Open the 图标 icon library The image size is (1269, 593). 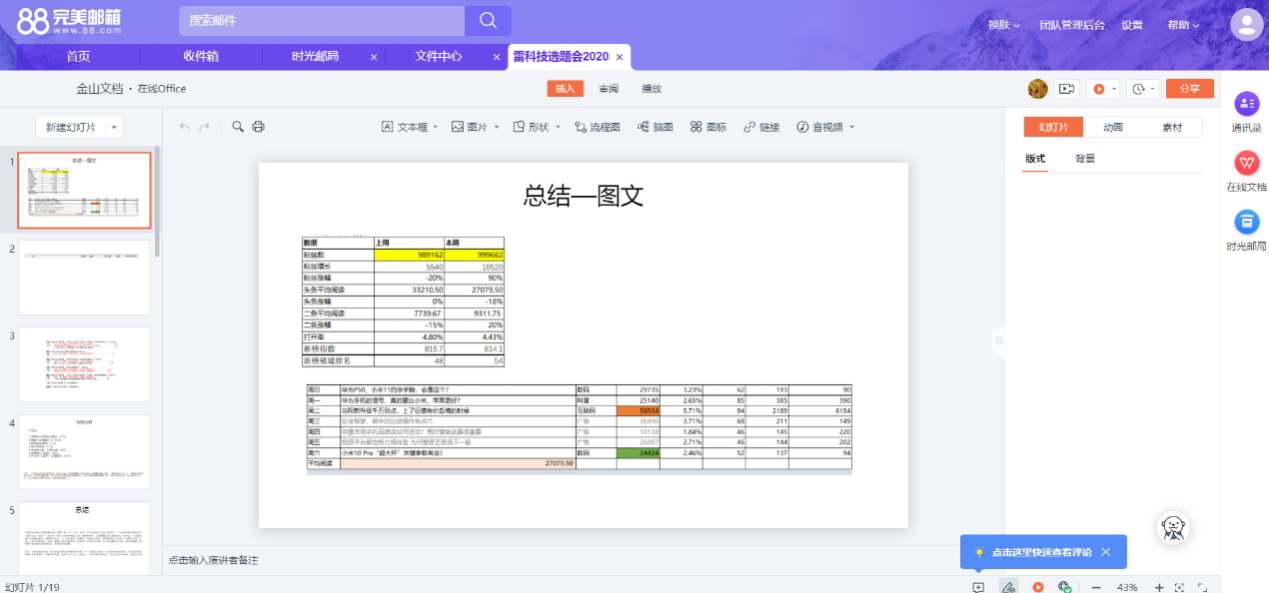[x=708, y=127]
